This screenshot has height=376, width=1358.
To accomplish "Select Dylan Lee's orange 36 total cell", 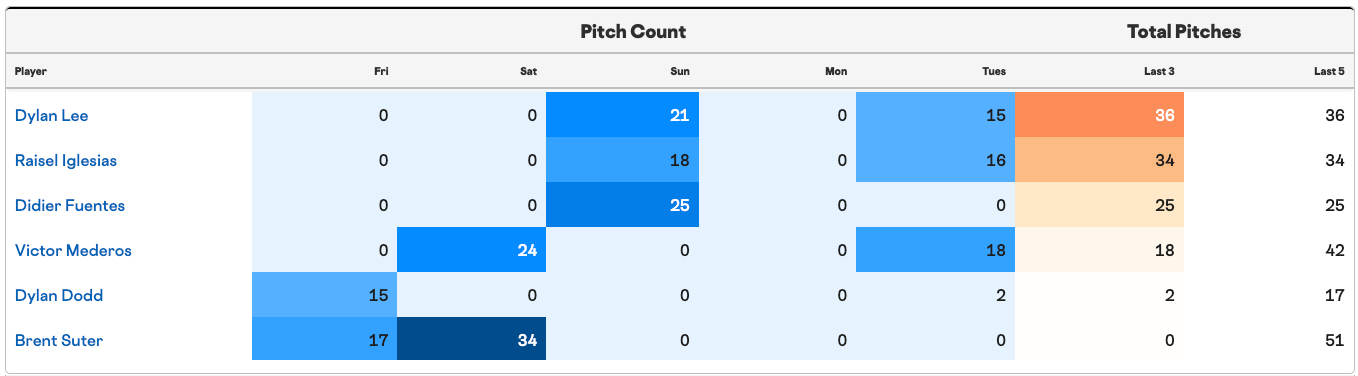I will coord(1099,116).
